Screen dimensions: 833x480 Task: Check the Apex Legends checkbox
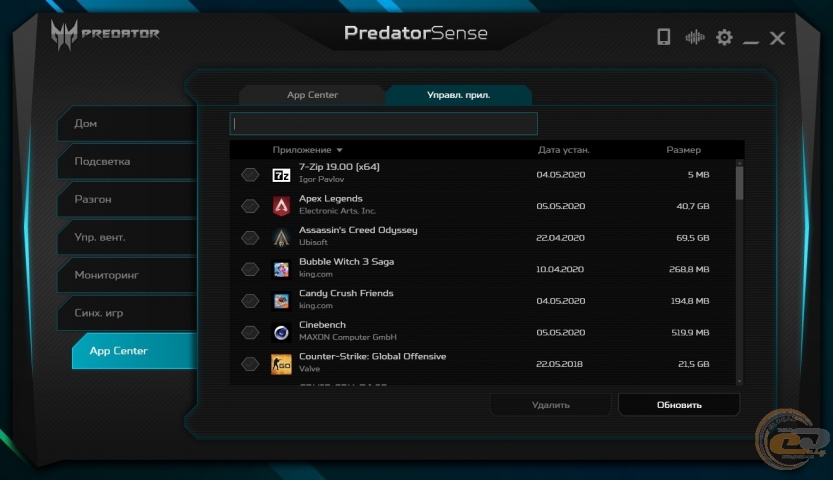click(250, 206)
